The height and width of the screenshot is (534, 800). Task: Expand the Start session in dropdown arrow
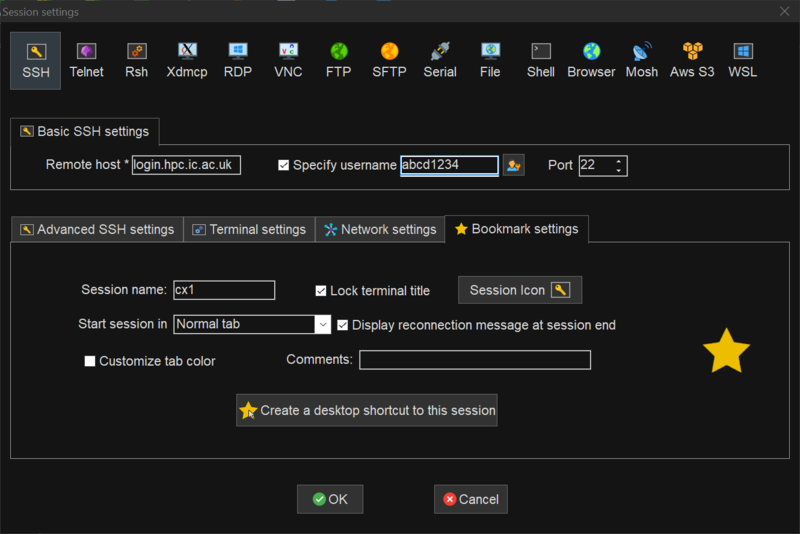tap(322, 324)
